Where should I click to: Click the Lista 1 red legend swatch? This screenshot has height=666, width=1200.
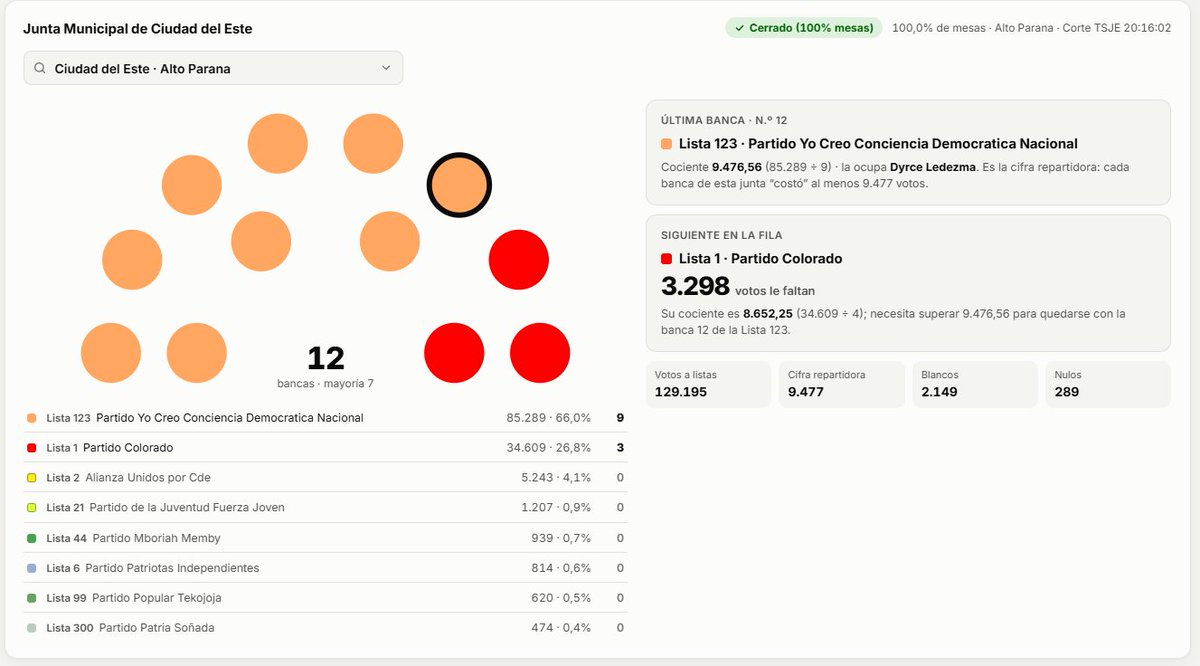coord(32,448)
